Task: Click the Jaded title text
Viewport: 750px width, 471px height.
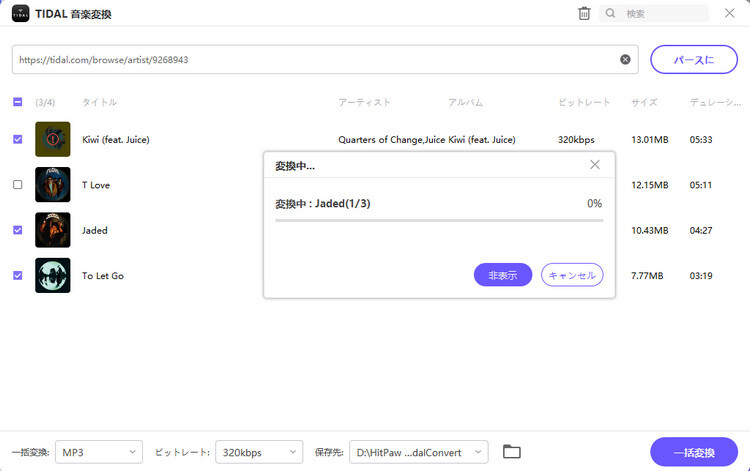Action: point(95,230)
